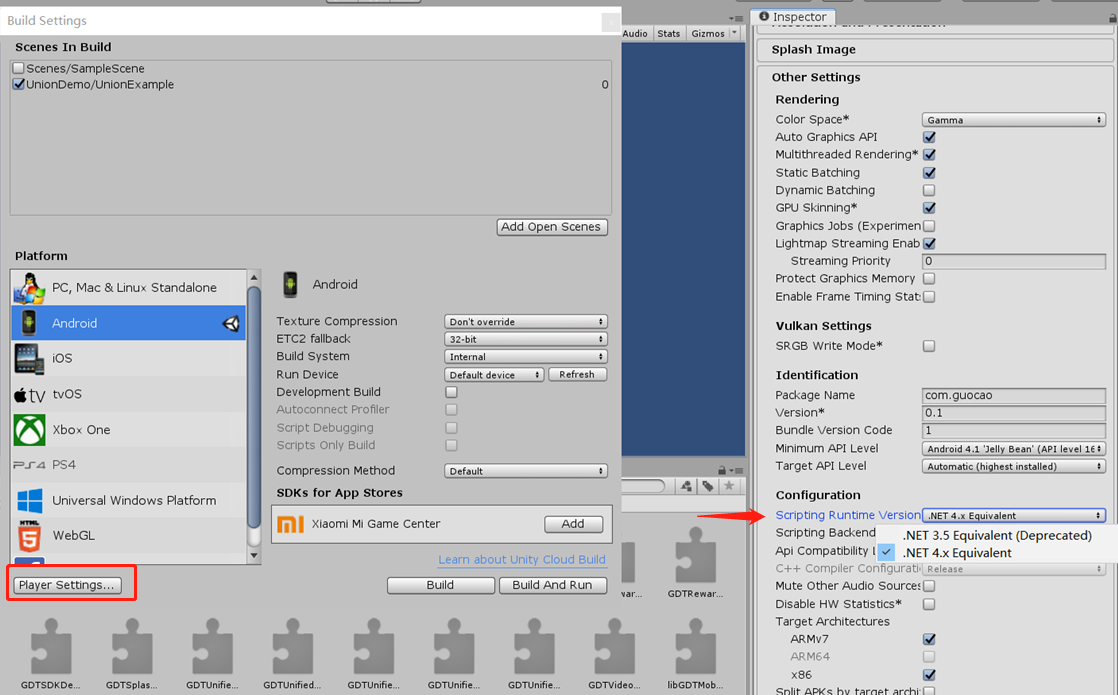Choose .NET 3.5 Equivalent (Deprecated) option
The image size is (1118, 695).
tap(996, 535)
